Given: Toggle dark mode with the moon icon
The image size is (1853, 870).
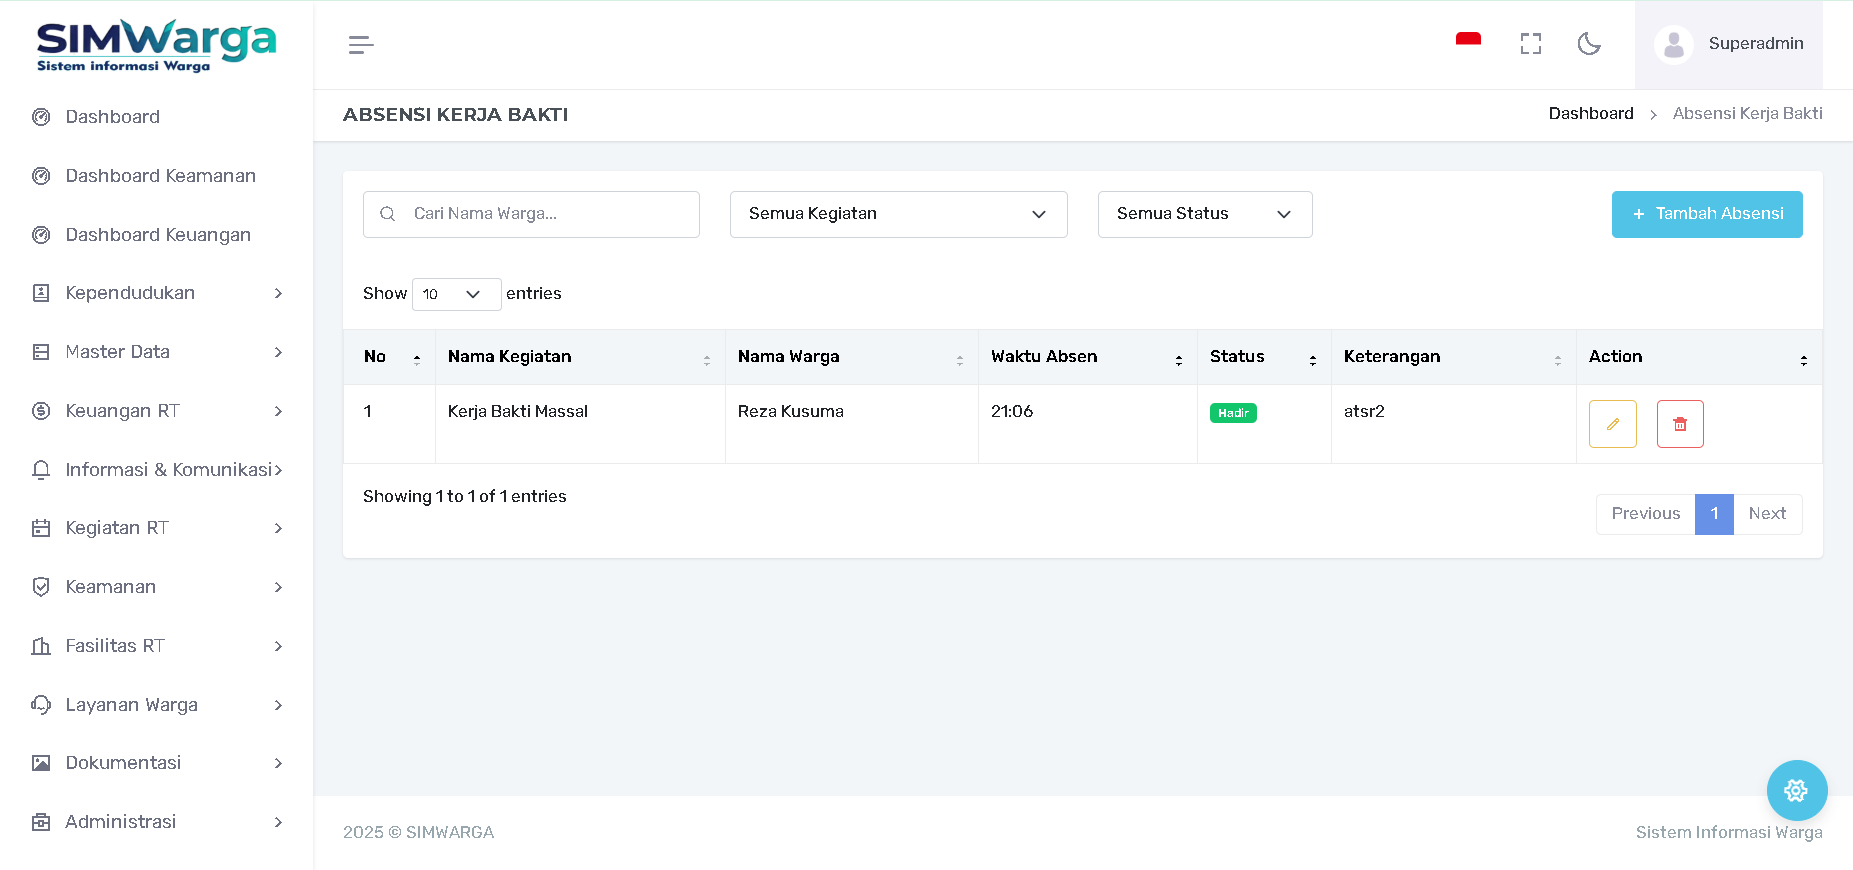Looking at the screenshot, I should (1588, 44).
